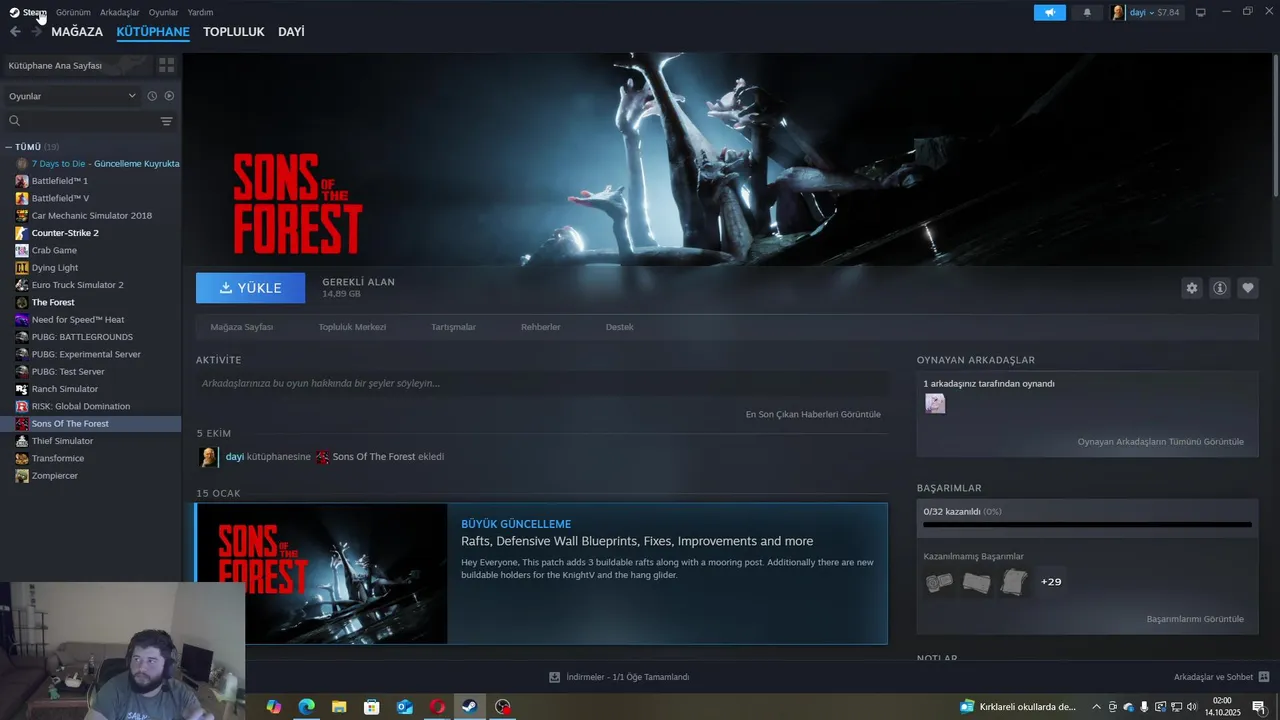This screenshot has width=1280, height=720.
Task: Select Counter-Strike 2 in library
Action: pyautogui.click(x=65, y=233)
